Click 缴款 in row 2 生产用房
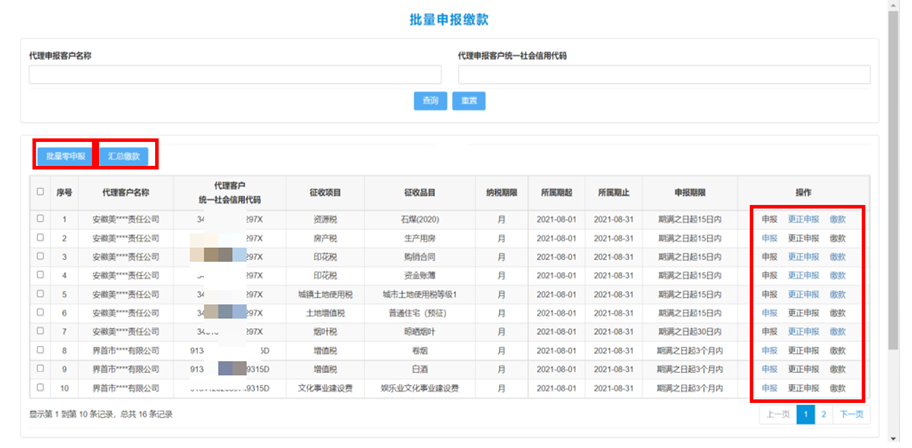The width and height of the screenshot is (912, 448). pos(838,238)
